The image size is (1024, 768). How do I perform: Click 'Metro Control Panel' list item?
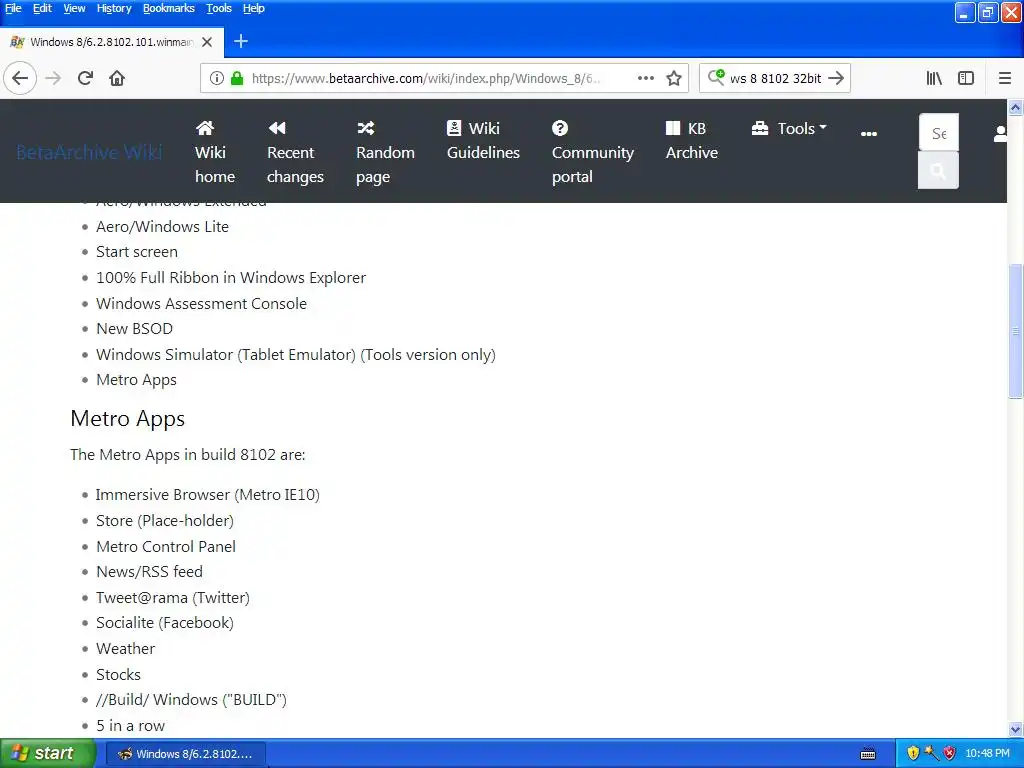[166, 547]
